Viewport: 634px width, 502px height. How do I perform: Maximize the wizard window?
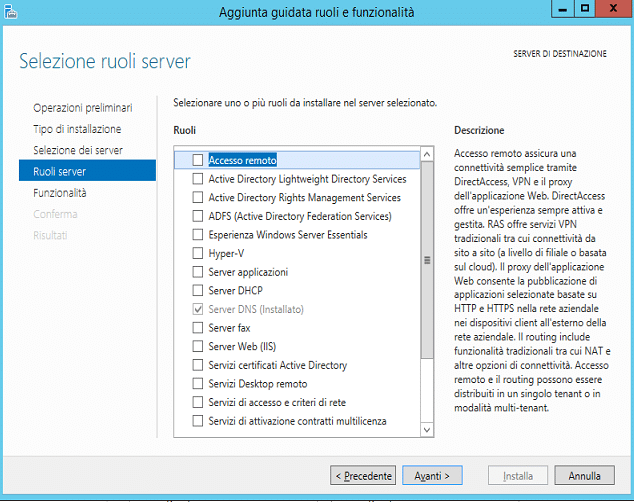tap(585, 8)
